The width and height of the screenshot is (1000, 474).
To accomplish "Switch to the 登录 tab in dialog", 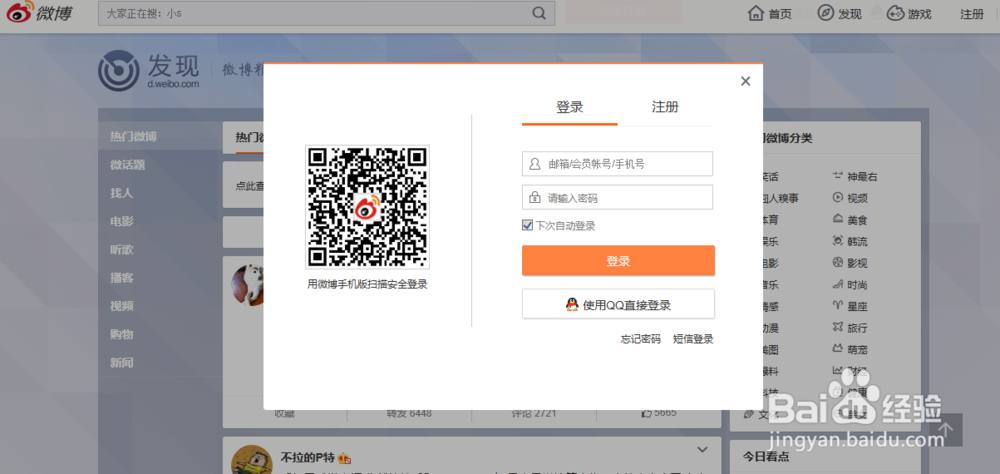I will (570, 107).
